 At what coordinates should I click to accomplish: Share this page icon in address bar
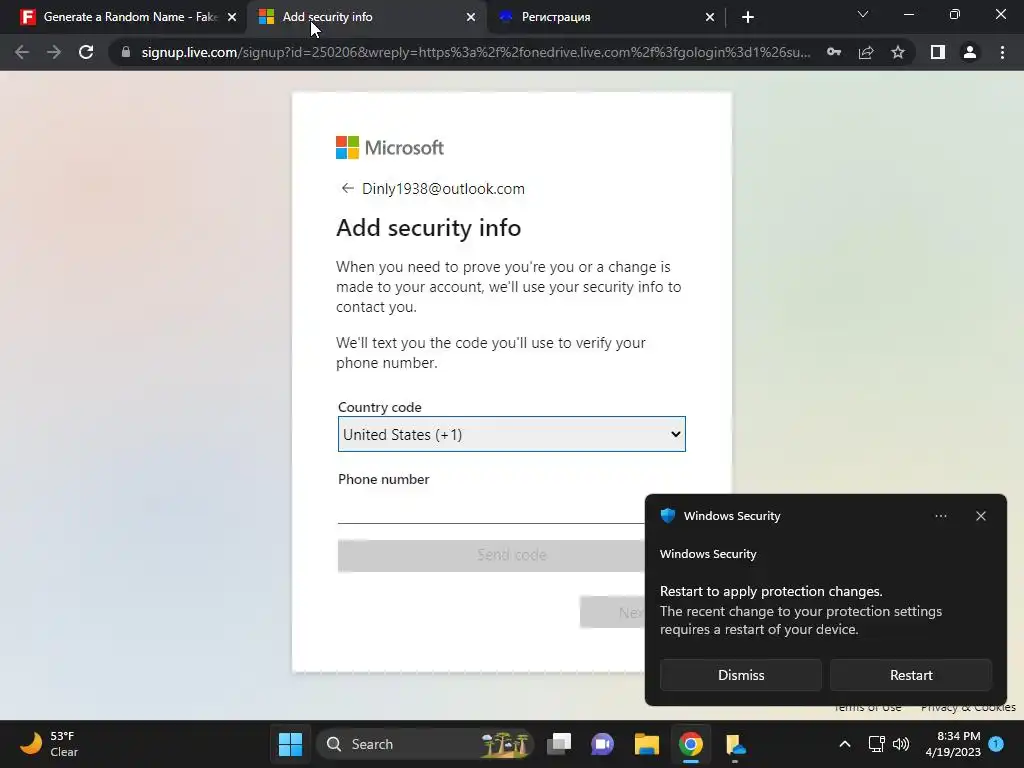coord(866,52)
